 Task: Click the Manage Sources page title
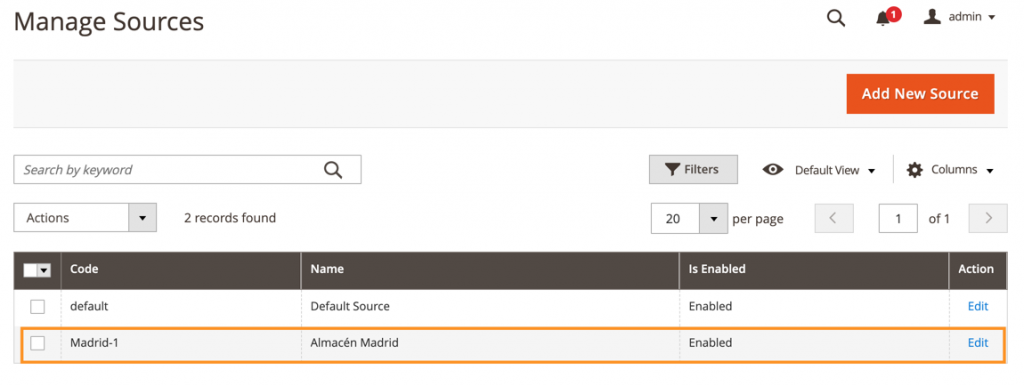(109, 22)
